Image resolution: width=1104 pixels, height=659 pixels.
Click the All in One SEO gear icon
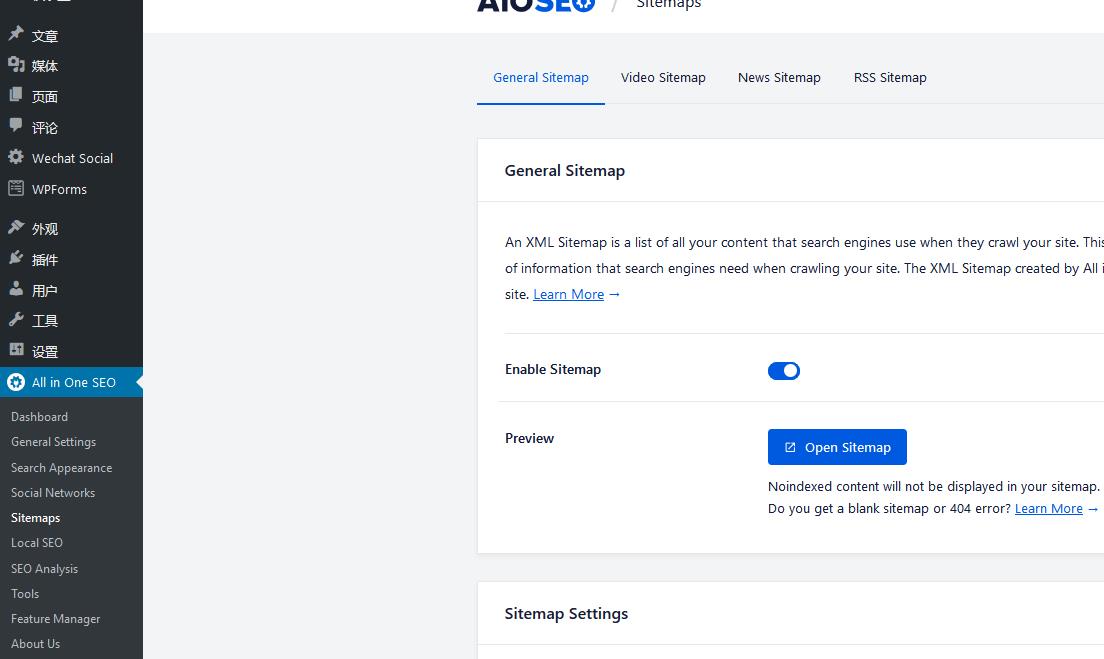15,382
